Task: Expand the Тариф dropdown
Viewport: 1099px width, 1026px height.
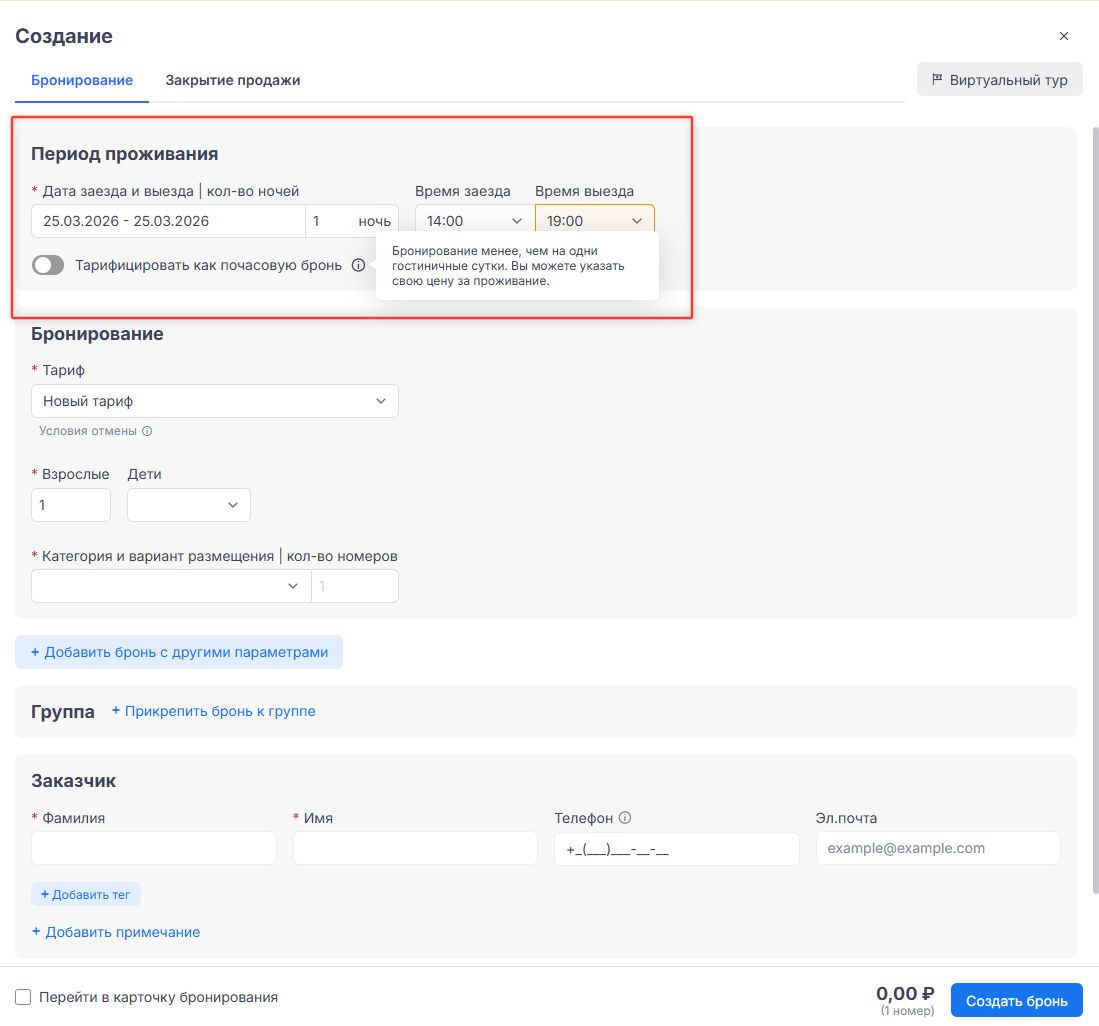Action: 214,401
